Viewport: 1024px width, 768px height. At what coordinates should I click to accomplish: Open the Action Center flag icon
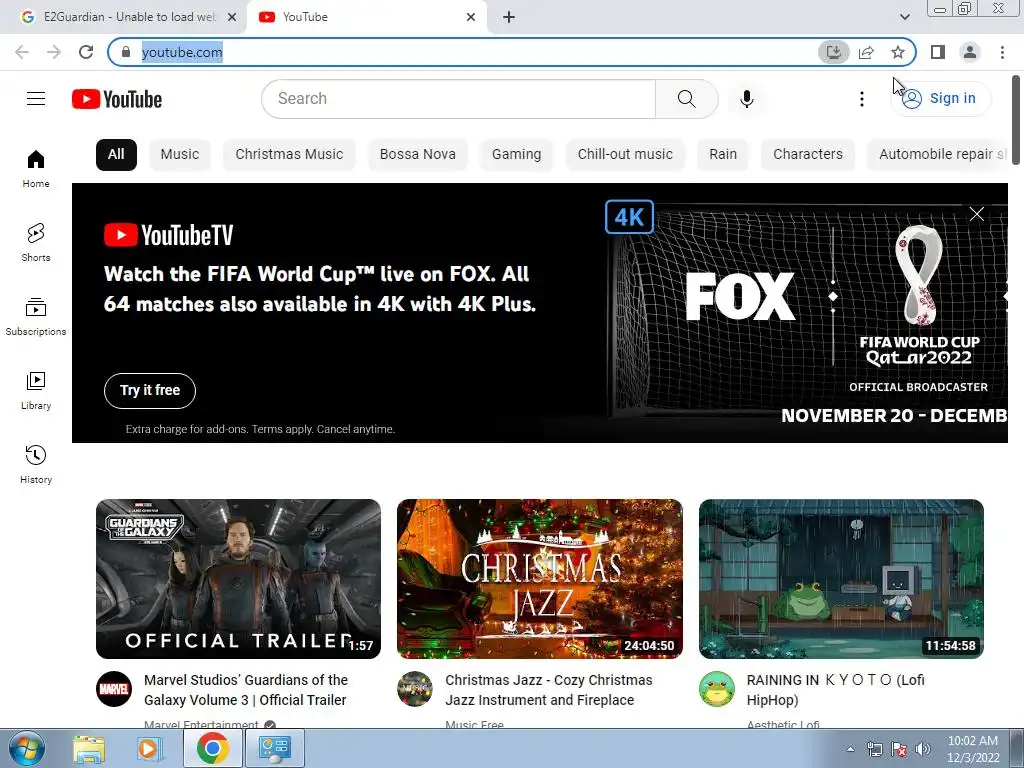click(x=899, y=749)
